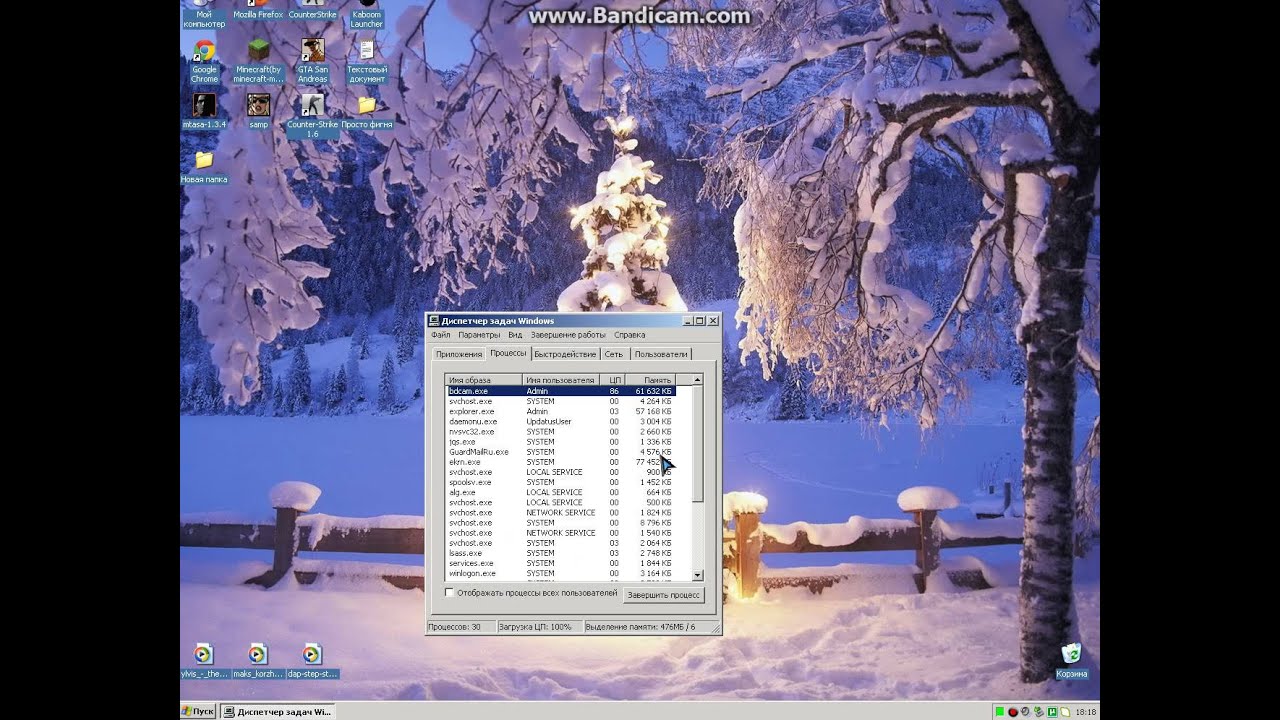Select the explorer.exe process row

click(561, 411)
